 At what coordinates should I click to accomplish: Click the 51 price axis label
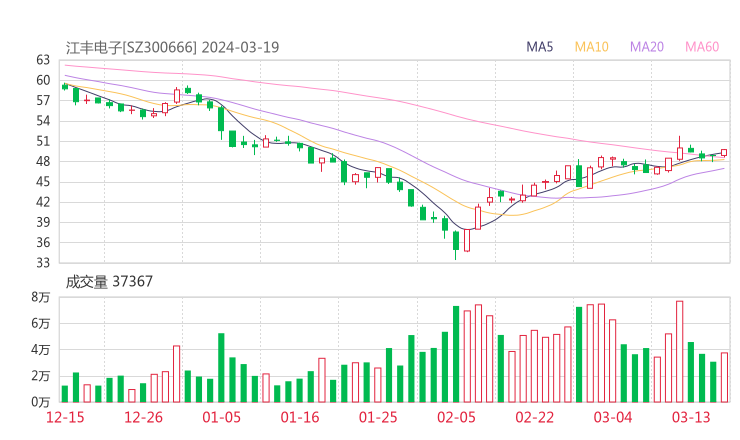(43, 141)
